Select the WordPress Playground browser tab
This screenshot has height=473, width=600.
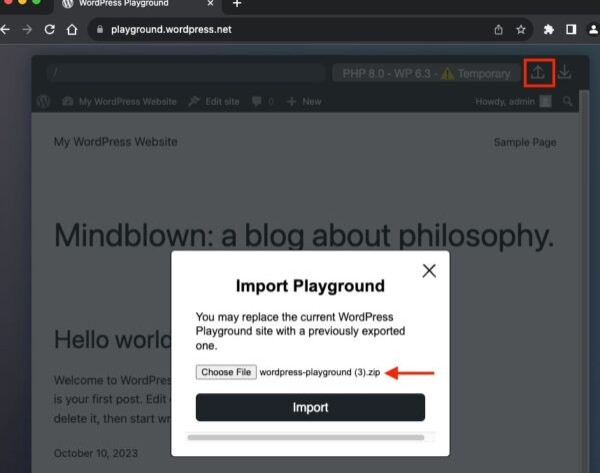pyautogui.click(x=138, y=4)
